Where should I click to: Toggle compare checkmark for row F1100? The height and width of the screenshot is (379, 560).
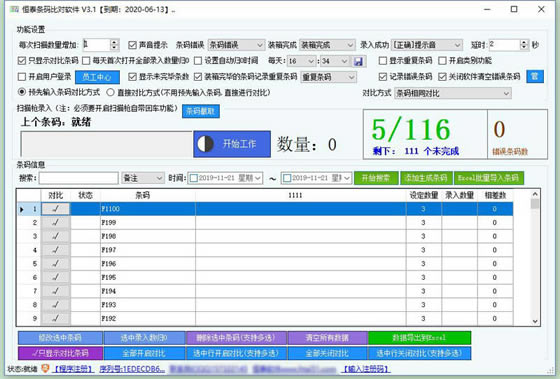click(55, 209)
